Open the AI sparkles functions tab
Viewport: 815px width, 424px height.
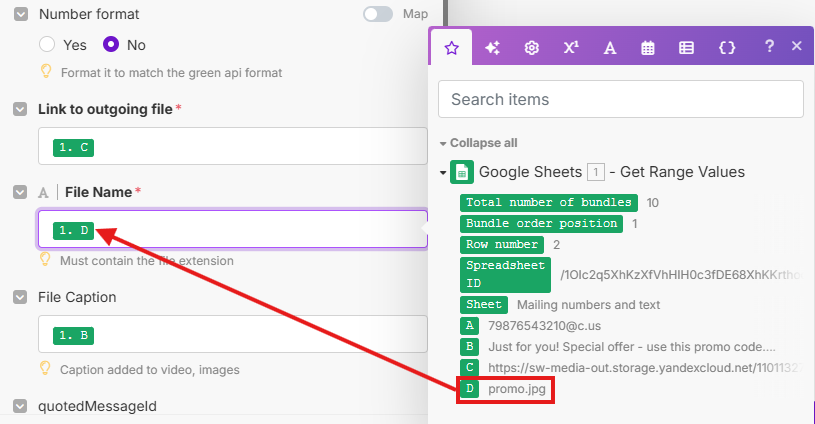click(492, 47)
